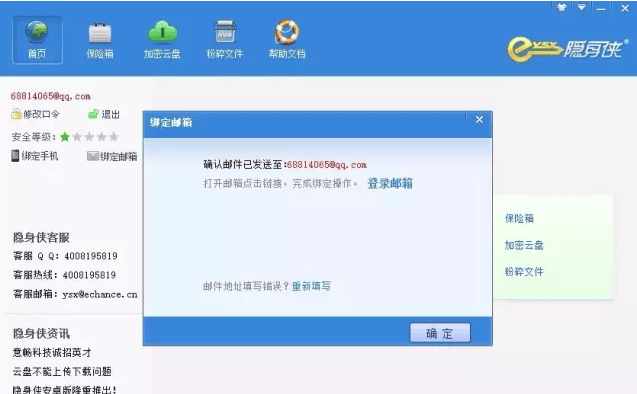Minimize the main window
The width and height of the screenshot is (637, 394).
click(x=602, y=8)
